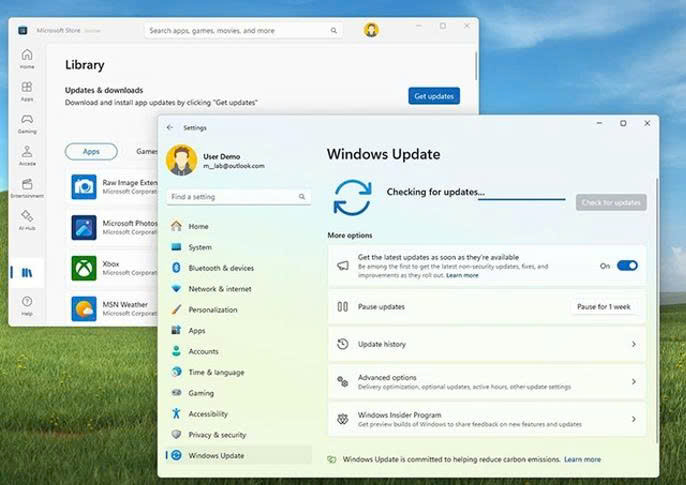Open Help in Microsoft Store sidebar
This screenshot has height=485, width=686.
[27, 306]
